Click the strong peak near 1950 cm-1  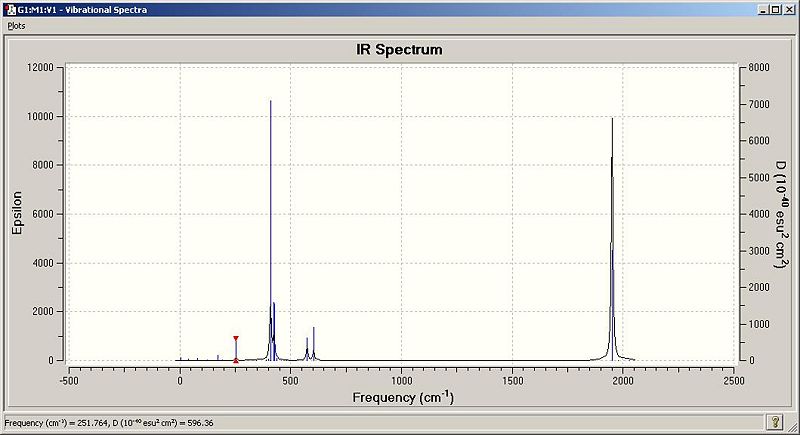(612, 240)
